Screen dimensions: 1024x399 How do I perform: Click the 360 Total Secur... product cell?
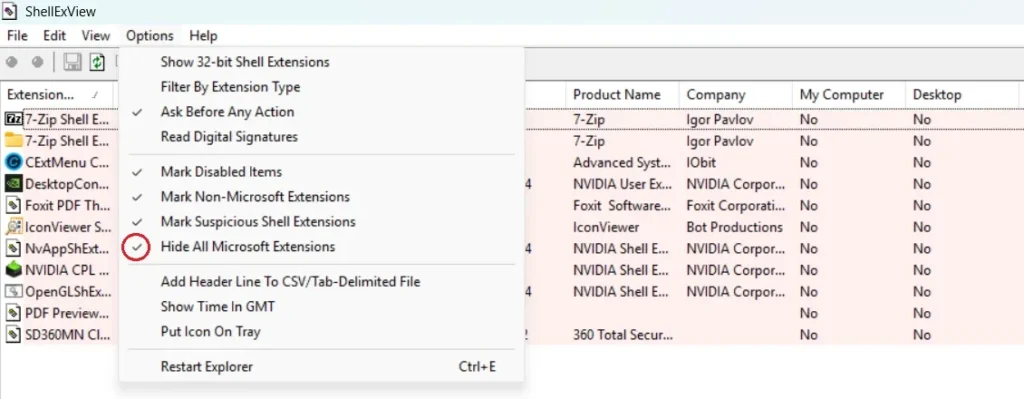(622, 334)
